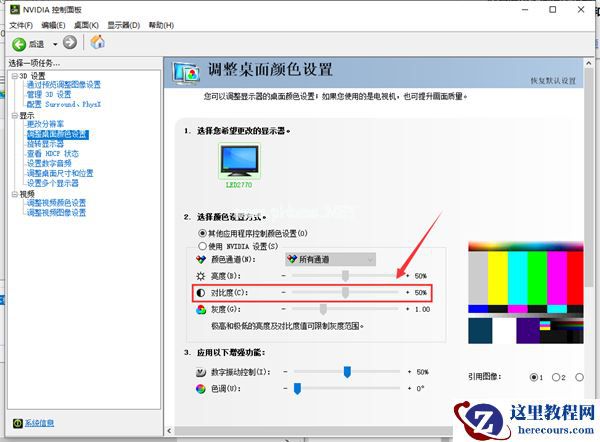Image resolution: width=600 pixels, height=442 pixels.
Task: Open the 帮助(H) menu
Action: tap(161, 25)
